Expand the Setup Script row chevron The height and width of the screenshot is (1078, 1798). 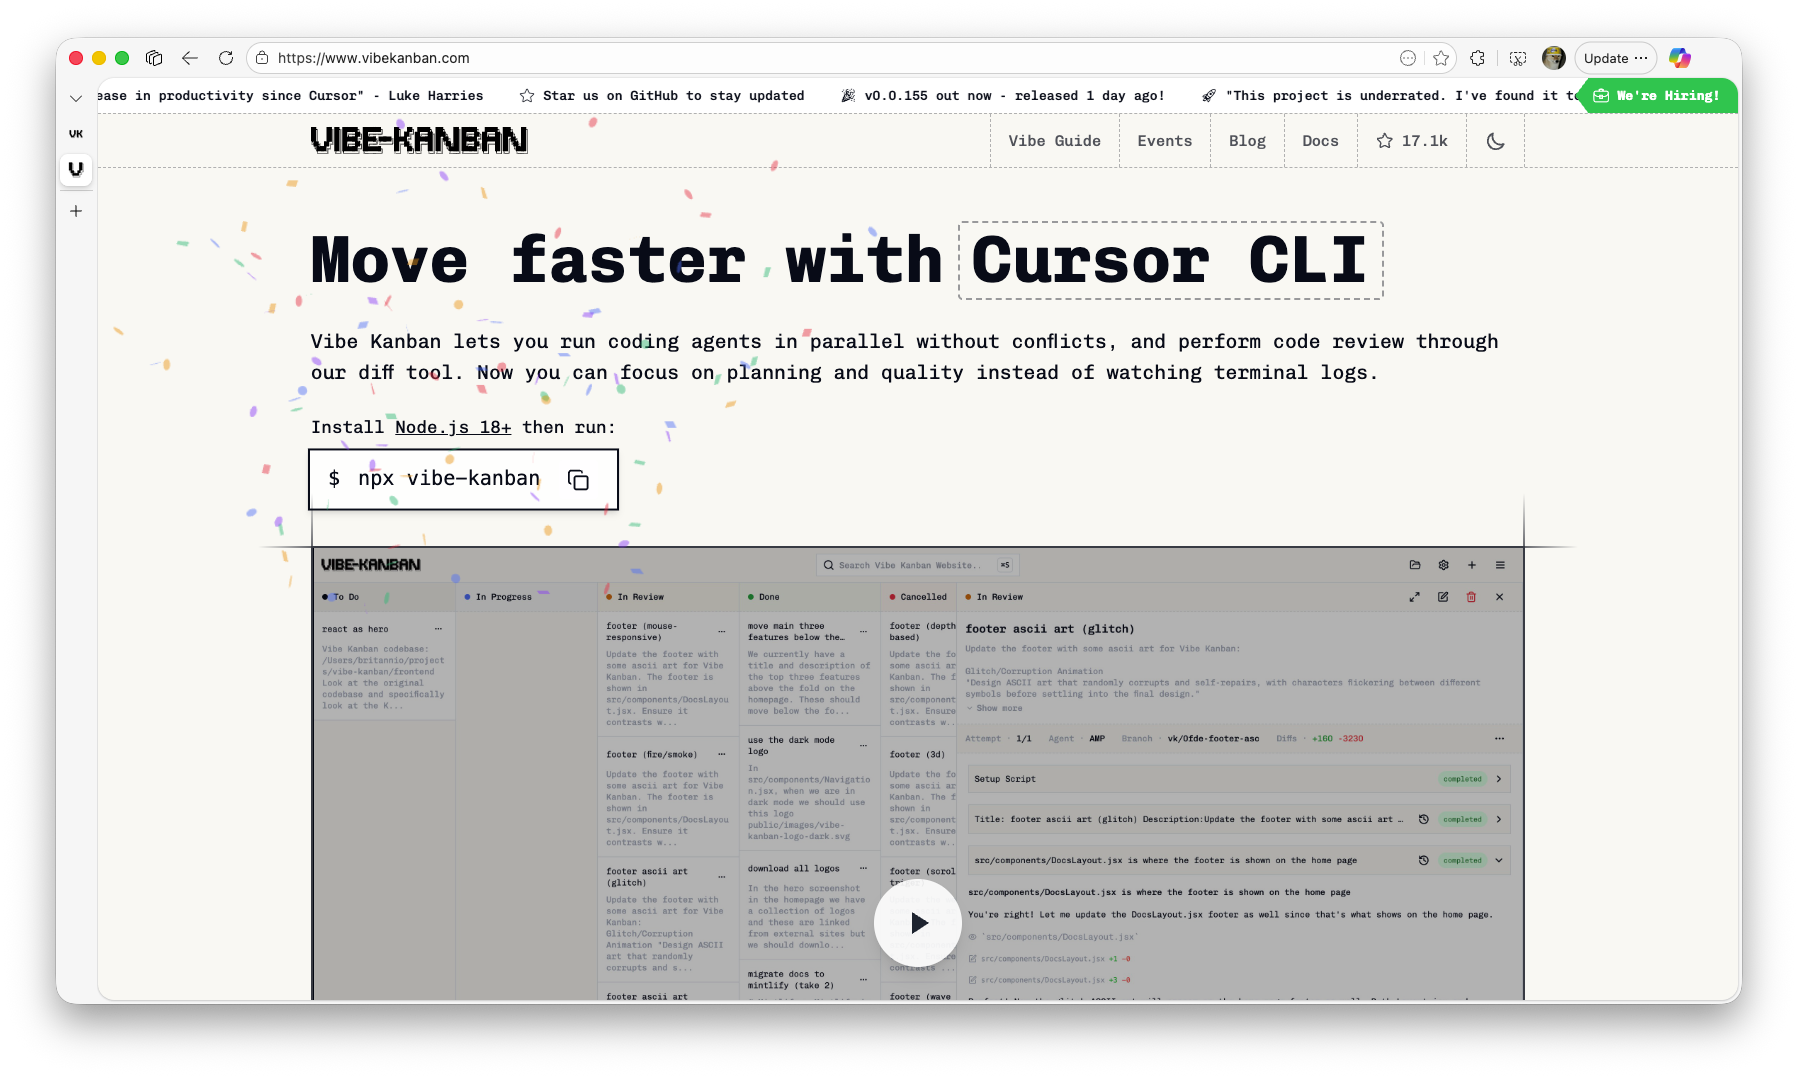pyautogui.click(x=1498, y=779)
